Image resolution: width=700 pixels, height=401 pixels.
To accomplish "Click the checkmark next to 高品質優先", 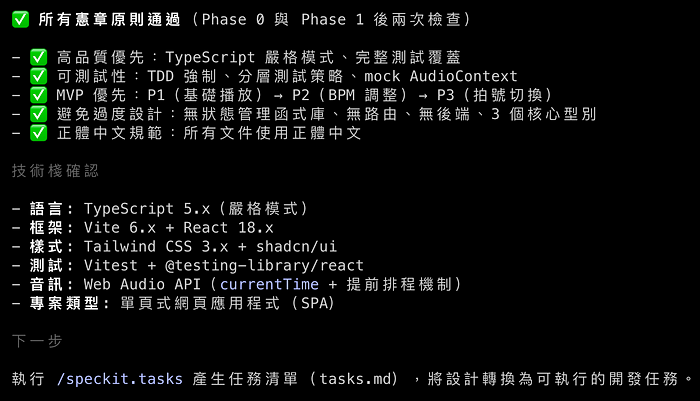I will (x=39, y=57).
